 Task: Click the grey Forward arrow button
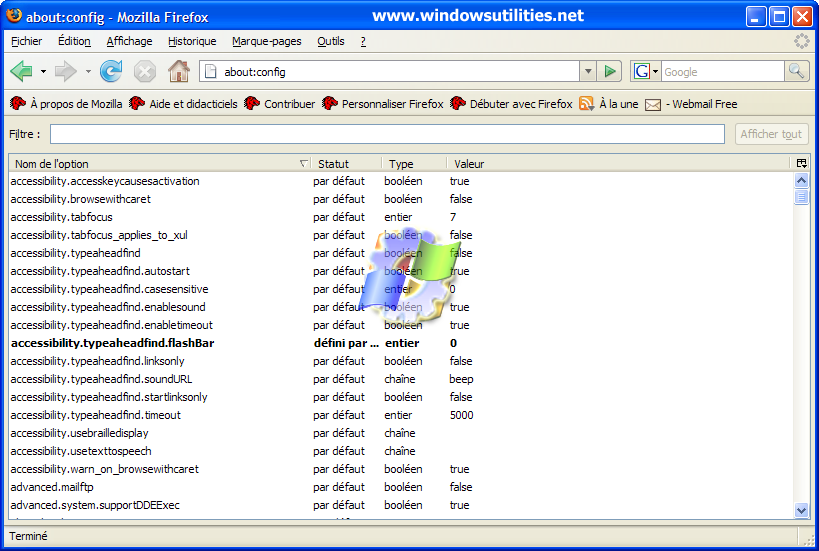pyautogui.click(x=66, y=72)
